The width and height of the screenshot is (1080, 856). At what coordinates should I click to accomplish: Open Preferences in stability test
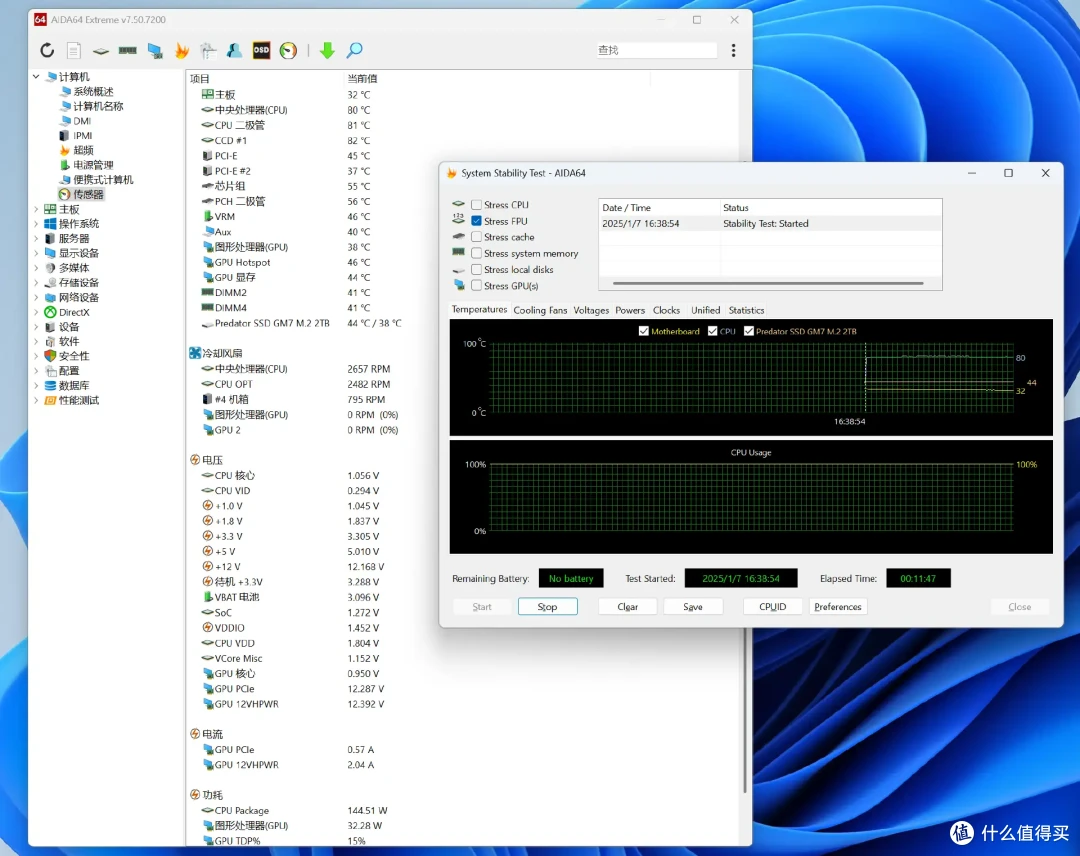(x=838, y=607)
